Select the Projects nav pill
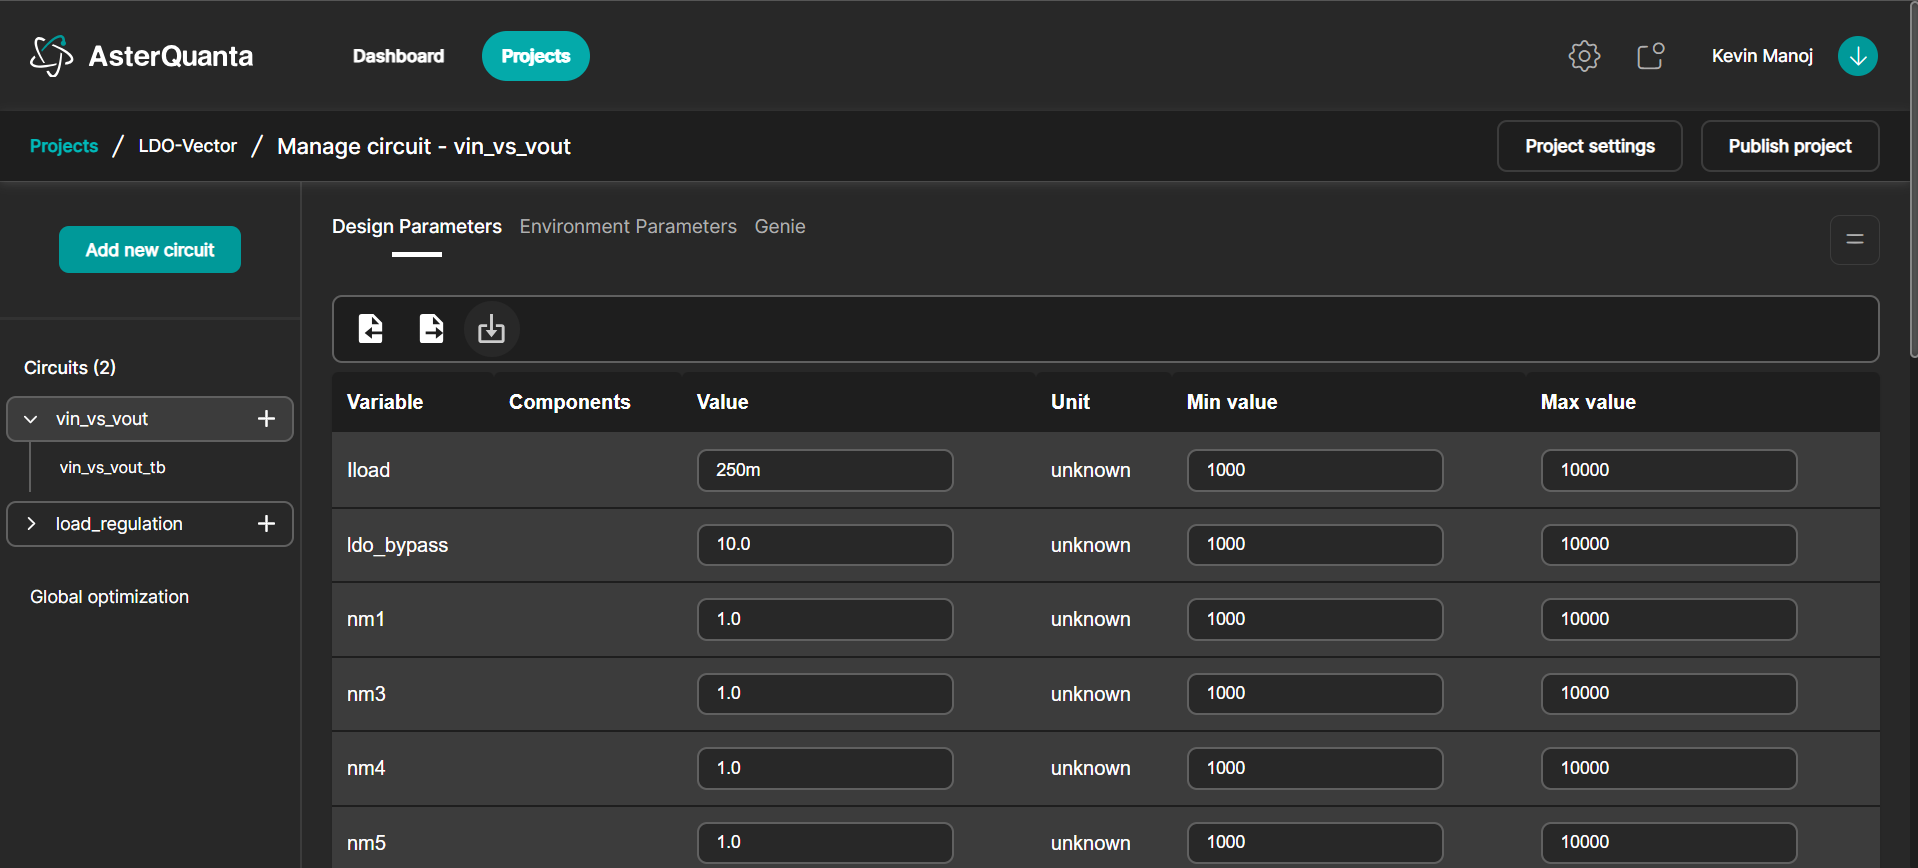Screen dimensions: 1918x868 [536, 56]
